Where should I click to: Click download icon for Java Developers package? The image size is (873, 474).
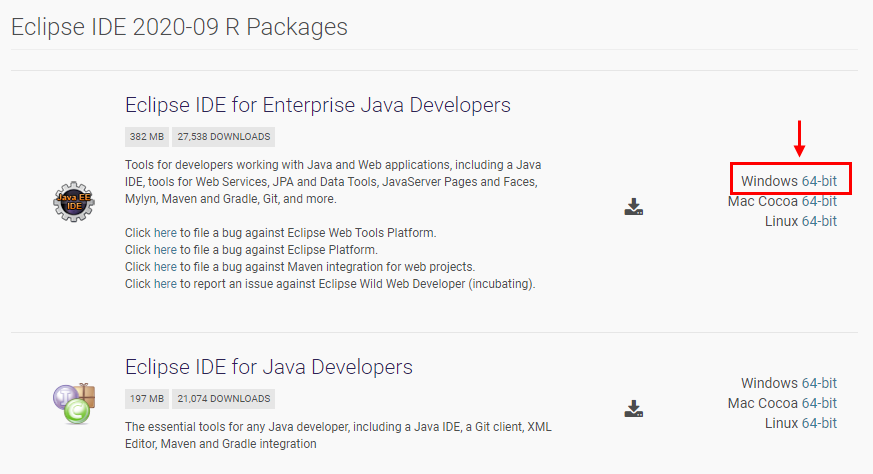[634, 408]
